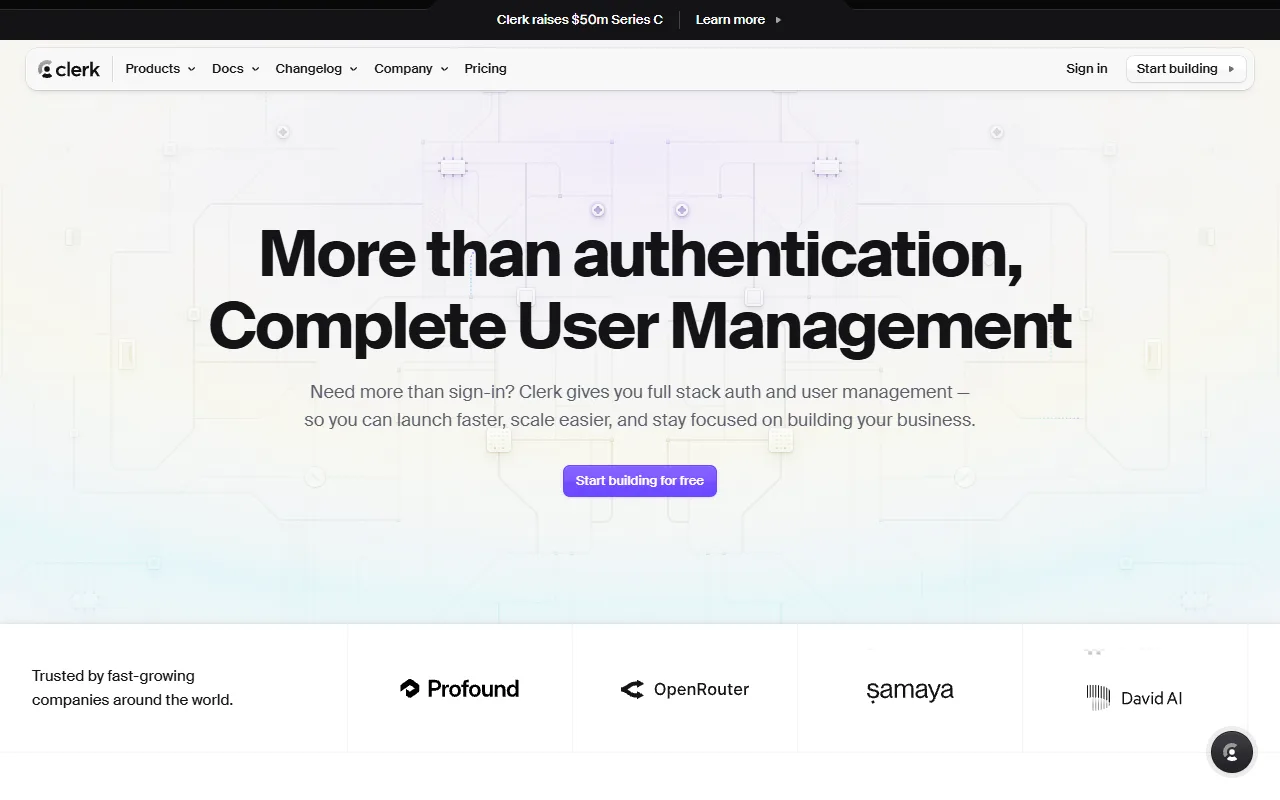Click Start building for free button
The image size is (1280, 800).
[x=640, y=481]
